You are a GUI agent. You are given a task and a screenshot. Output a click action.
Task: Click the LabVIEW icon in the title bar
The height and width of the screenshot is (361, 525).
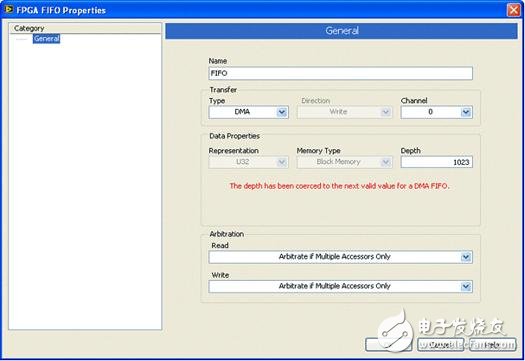9,10
